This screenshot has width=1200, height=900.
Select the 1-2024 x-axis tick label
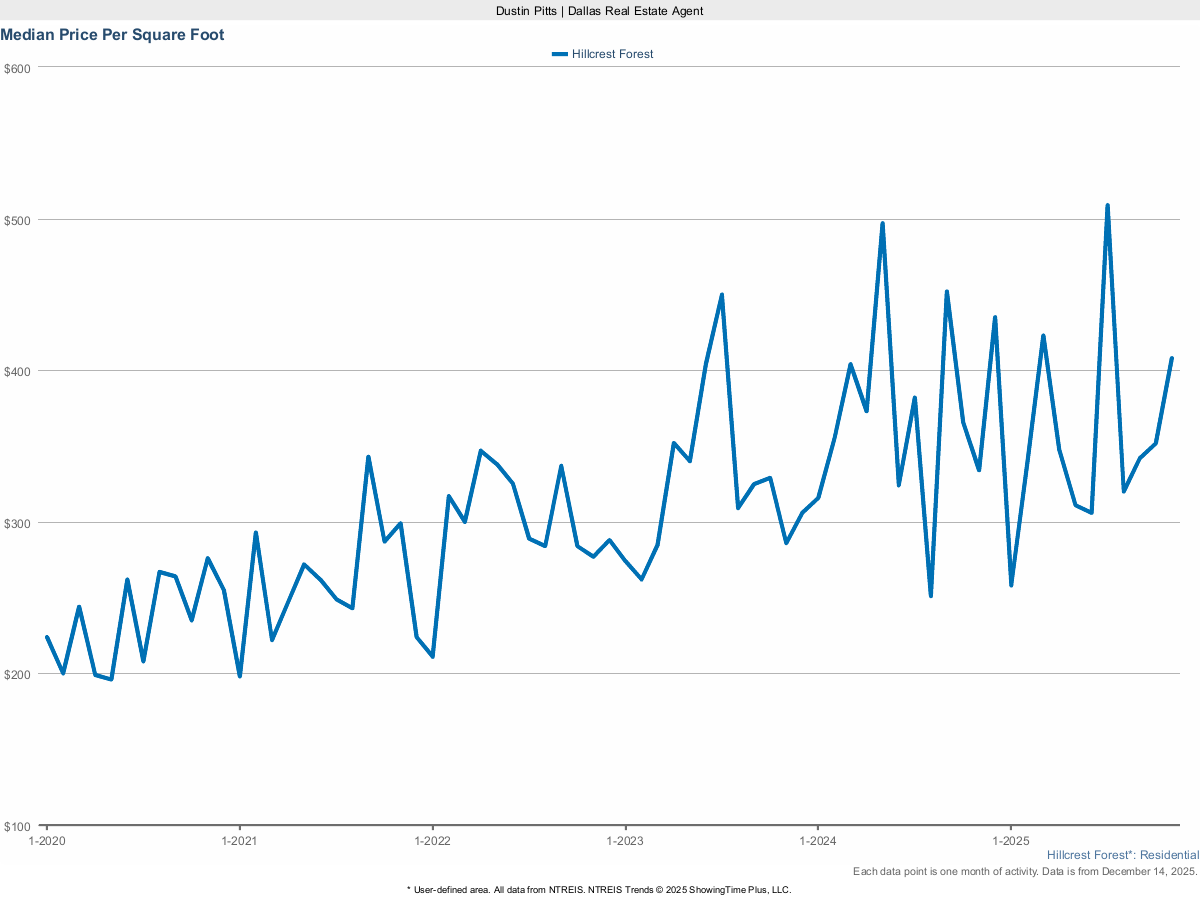[818, 841]
